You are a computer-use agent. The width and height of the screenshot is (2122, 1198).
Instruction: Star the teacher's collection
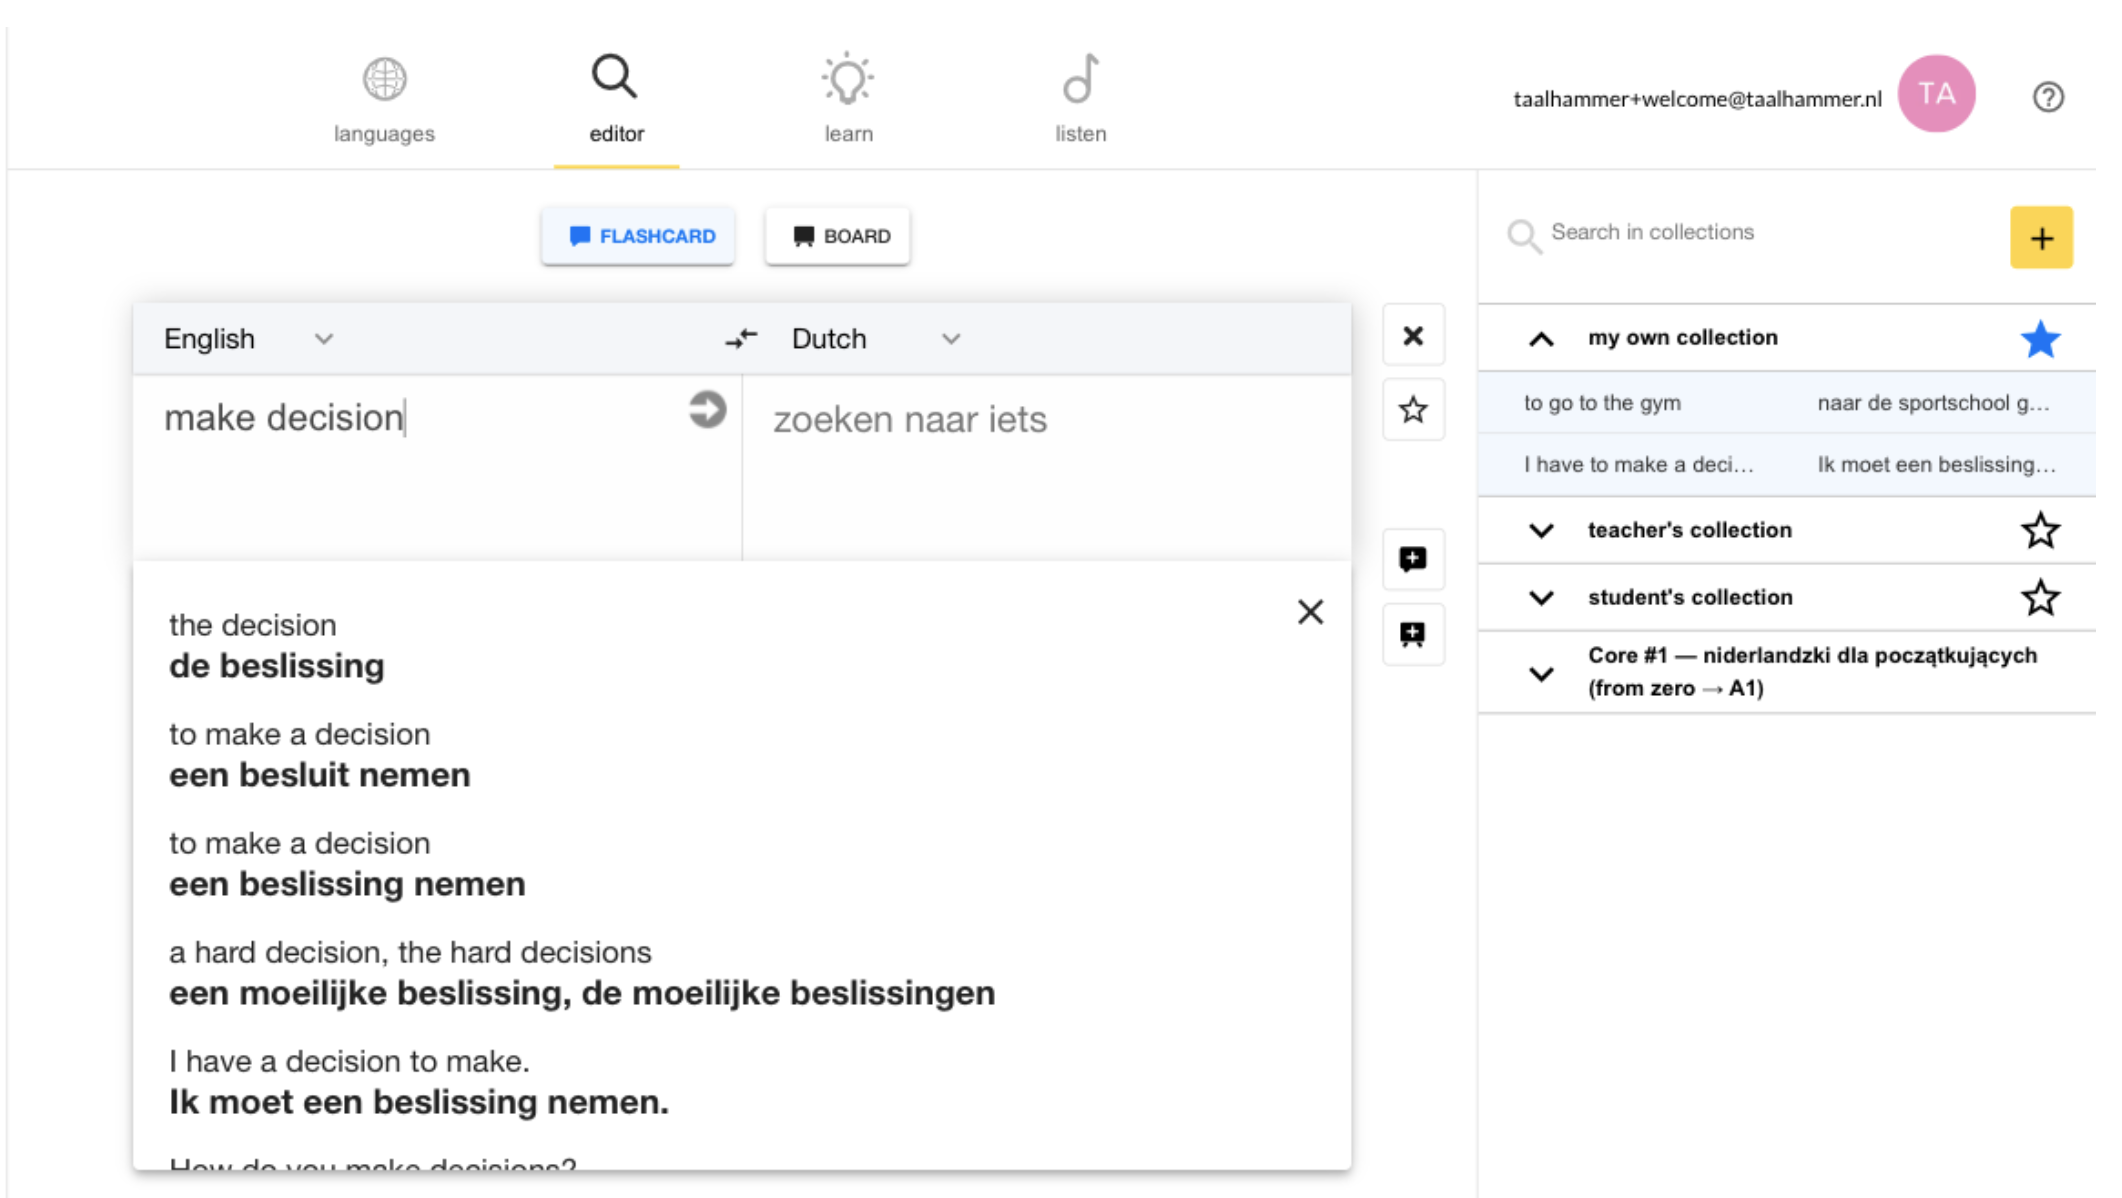coord(2039,530)
